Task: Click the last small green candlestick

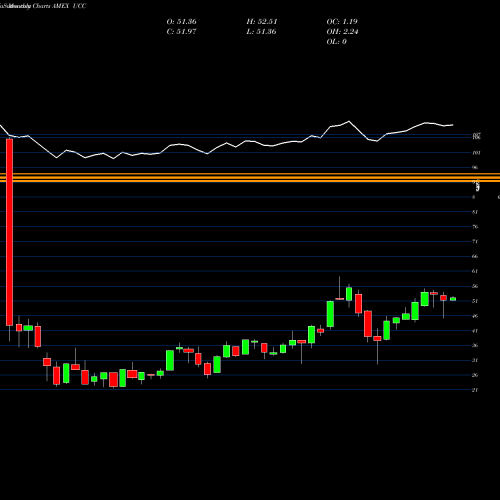Action: (453, 299)
